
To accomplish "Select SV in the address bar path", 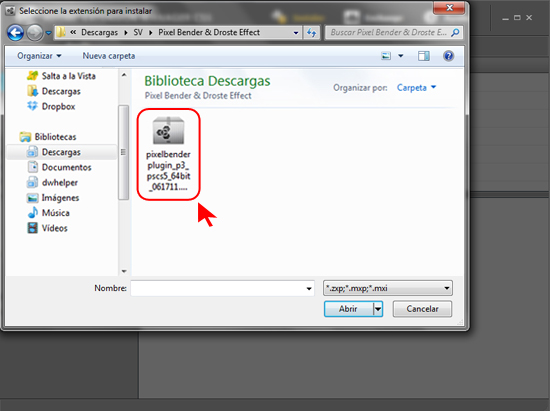I will tap(138, 32).
